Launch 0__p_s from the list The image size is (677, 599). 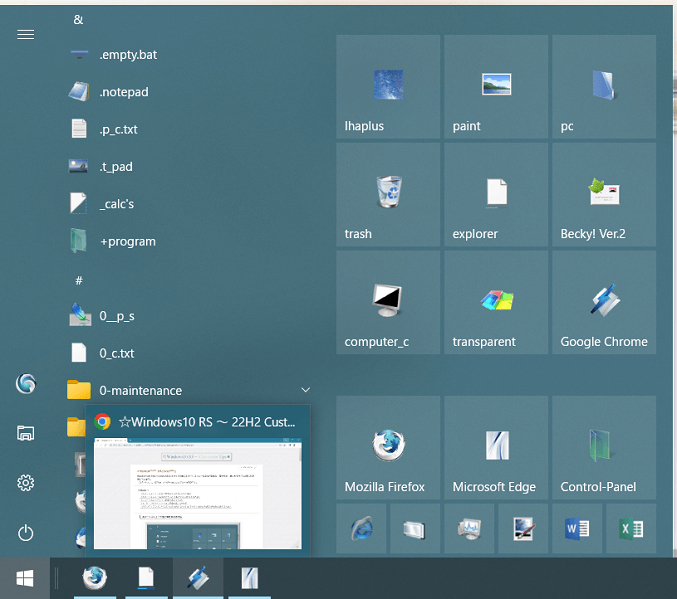[190, 316]
